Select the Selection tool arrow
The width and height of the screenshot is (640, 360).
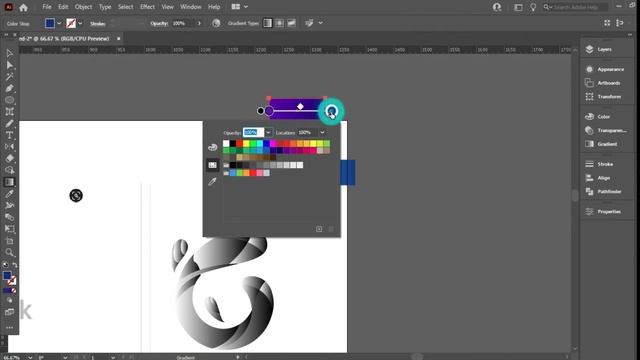click(9, 53)
